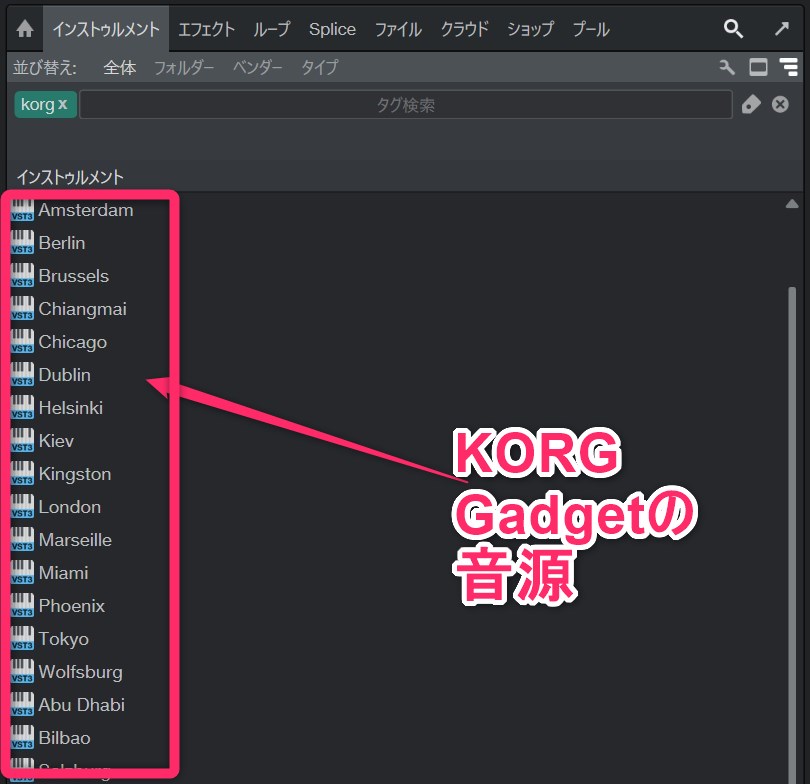Switch to thumbnail gallery view icon
The width and height of the screenshot is (810, 784).
coord(758,68)
